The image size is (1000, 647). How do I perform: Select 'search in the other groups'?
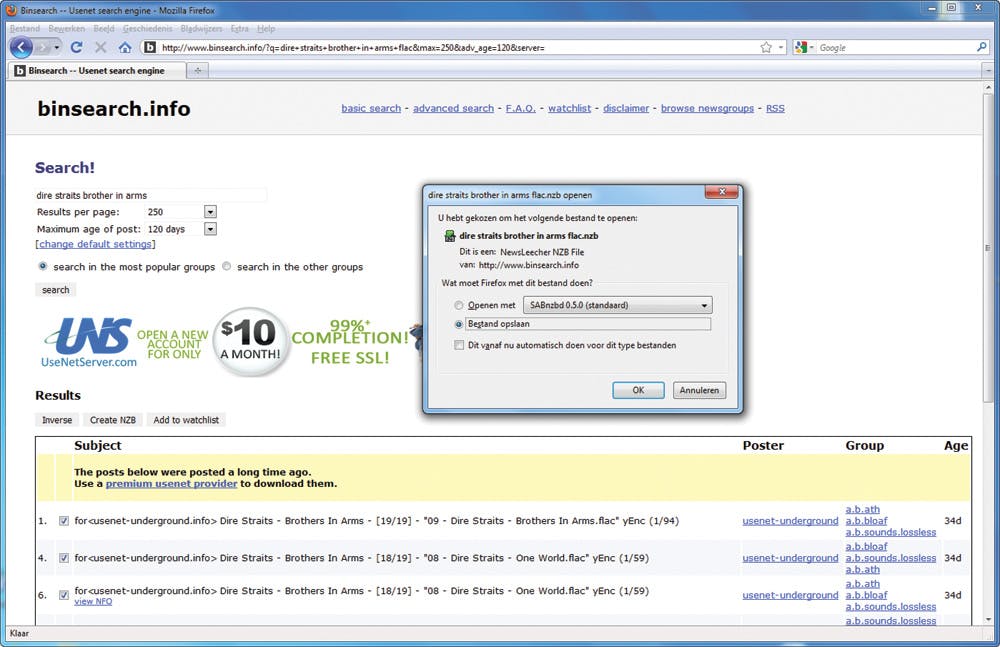[226, 267]
